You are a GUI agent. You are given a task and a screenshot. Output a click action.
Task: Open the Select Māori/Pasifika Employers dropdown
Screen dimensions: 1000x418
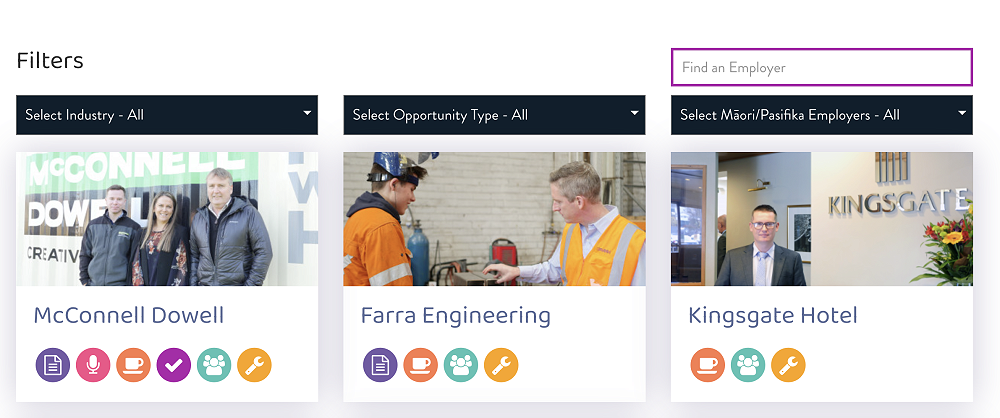click(821, 115)
